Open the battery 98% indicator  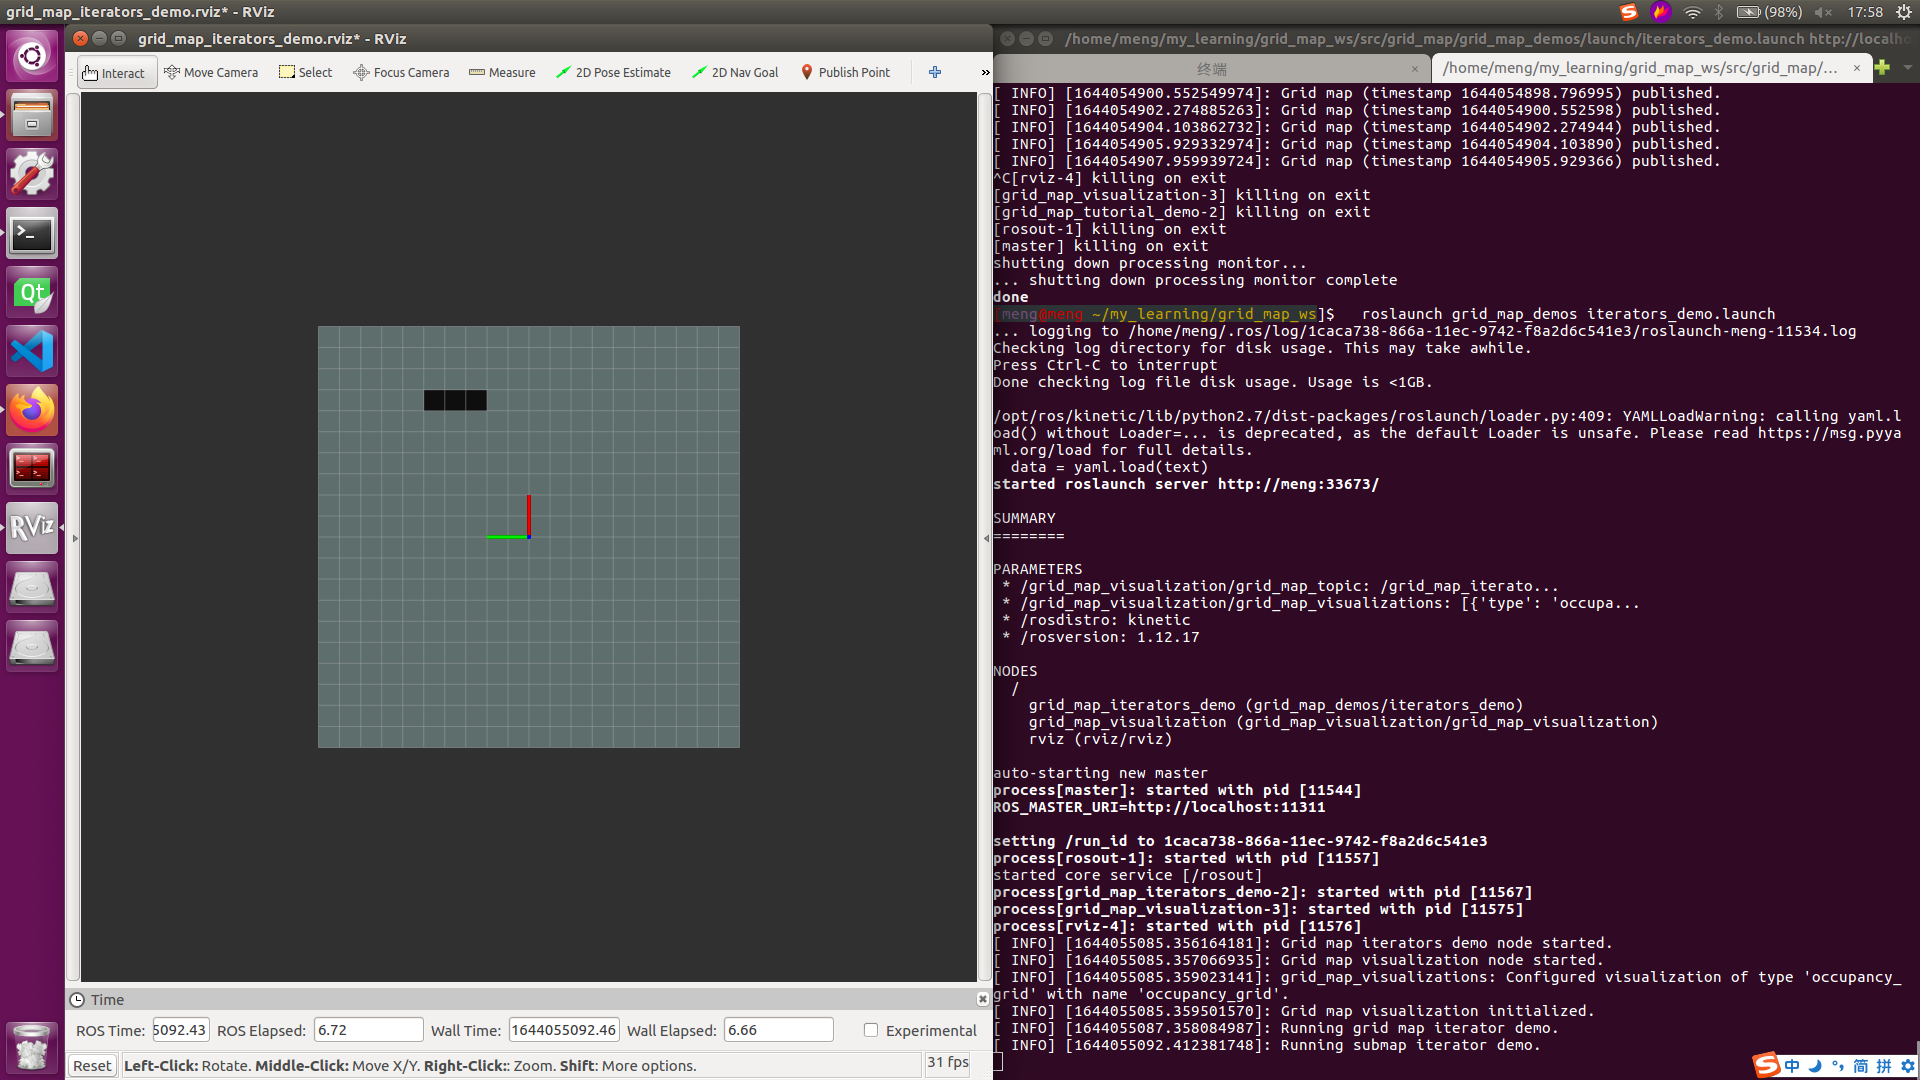coord(1769,12)
